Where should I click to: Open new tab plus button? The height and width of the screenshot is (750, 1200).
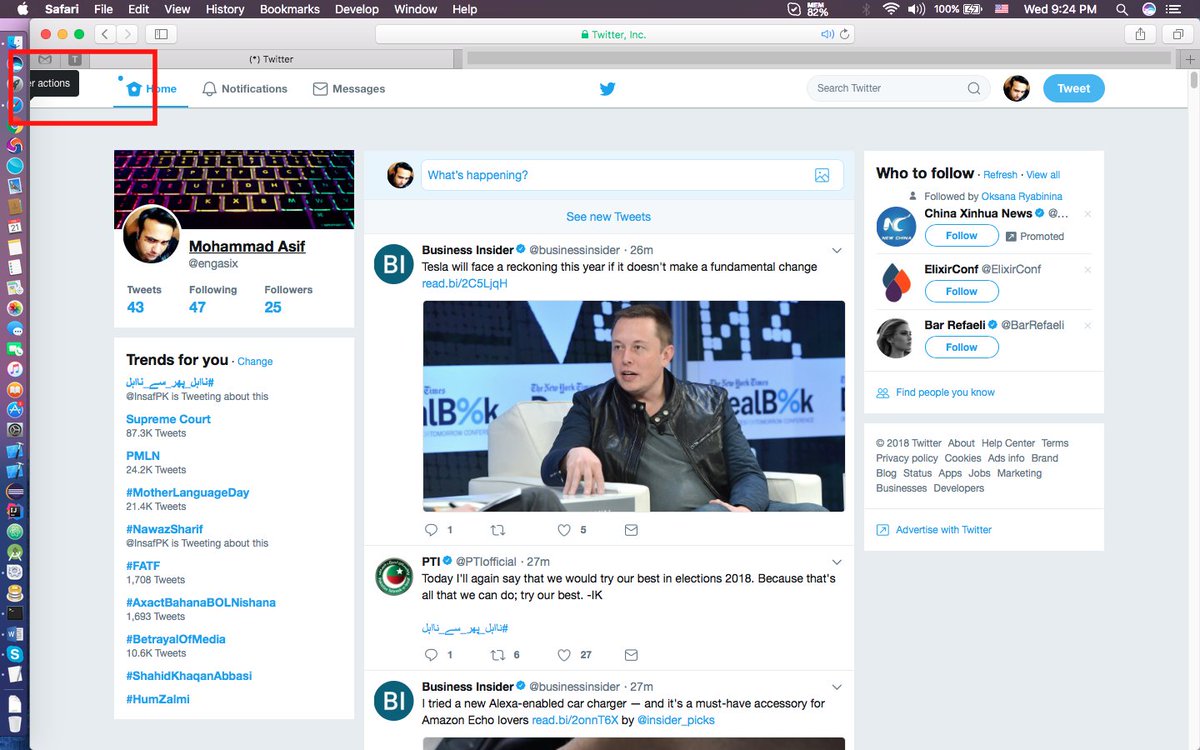(x=1190, y=59)
